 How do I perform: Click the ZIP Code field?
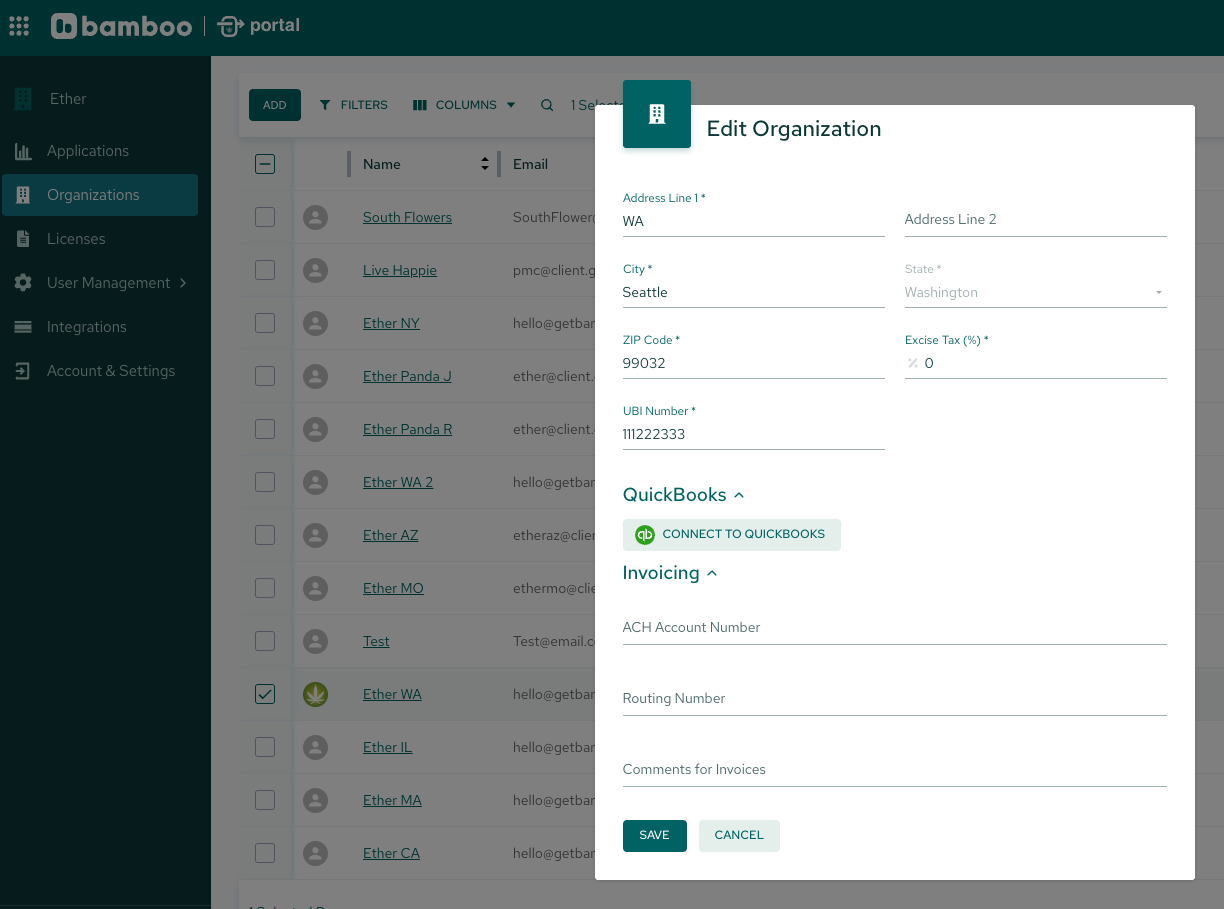(x=754, y=364)
